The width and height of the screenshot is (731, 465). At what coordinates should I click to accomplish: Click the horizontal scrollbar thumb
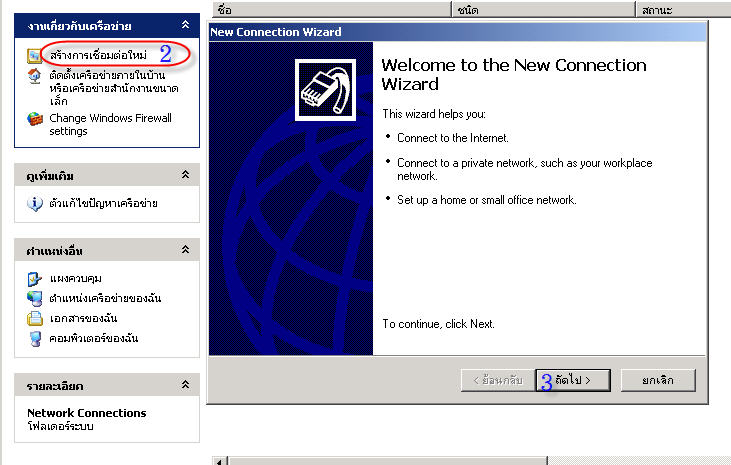[x=387, y=461]
